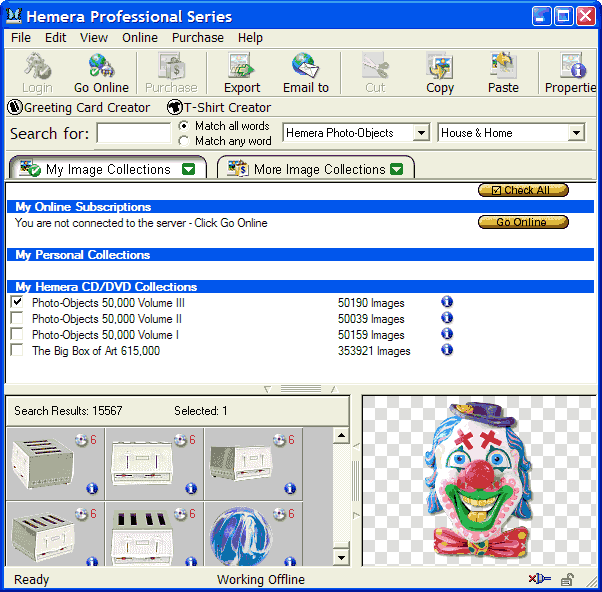This screenshot has width=602, height=592.
Task: Click info icon on second toaster thumbnail
Action: click(191, 488)
